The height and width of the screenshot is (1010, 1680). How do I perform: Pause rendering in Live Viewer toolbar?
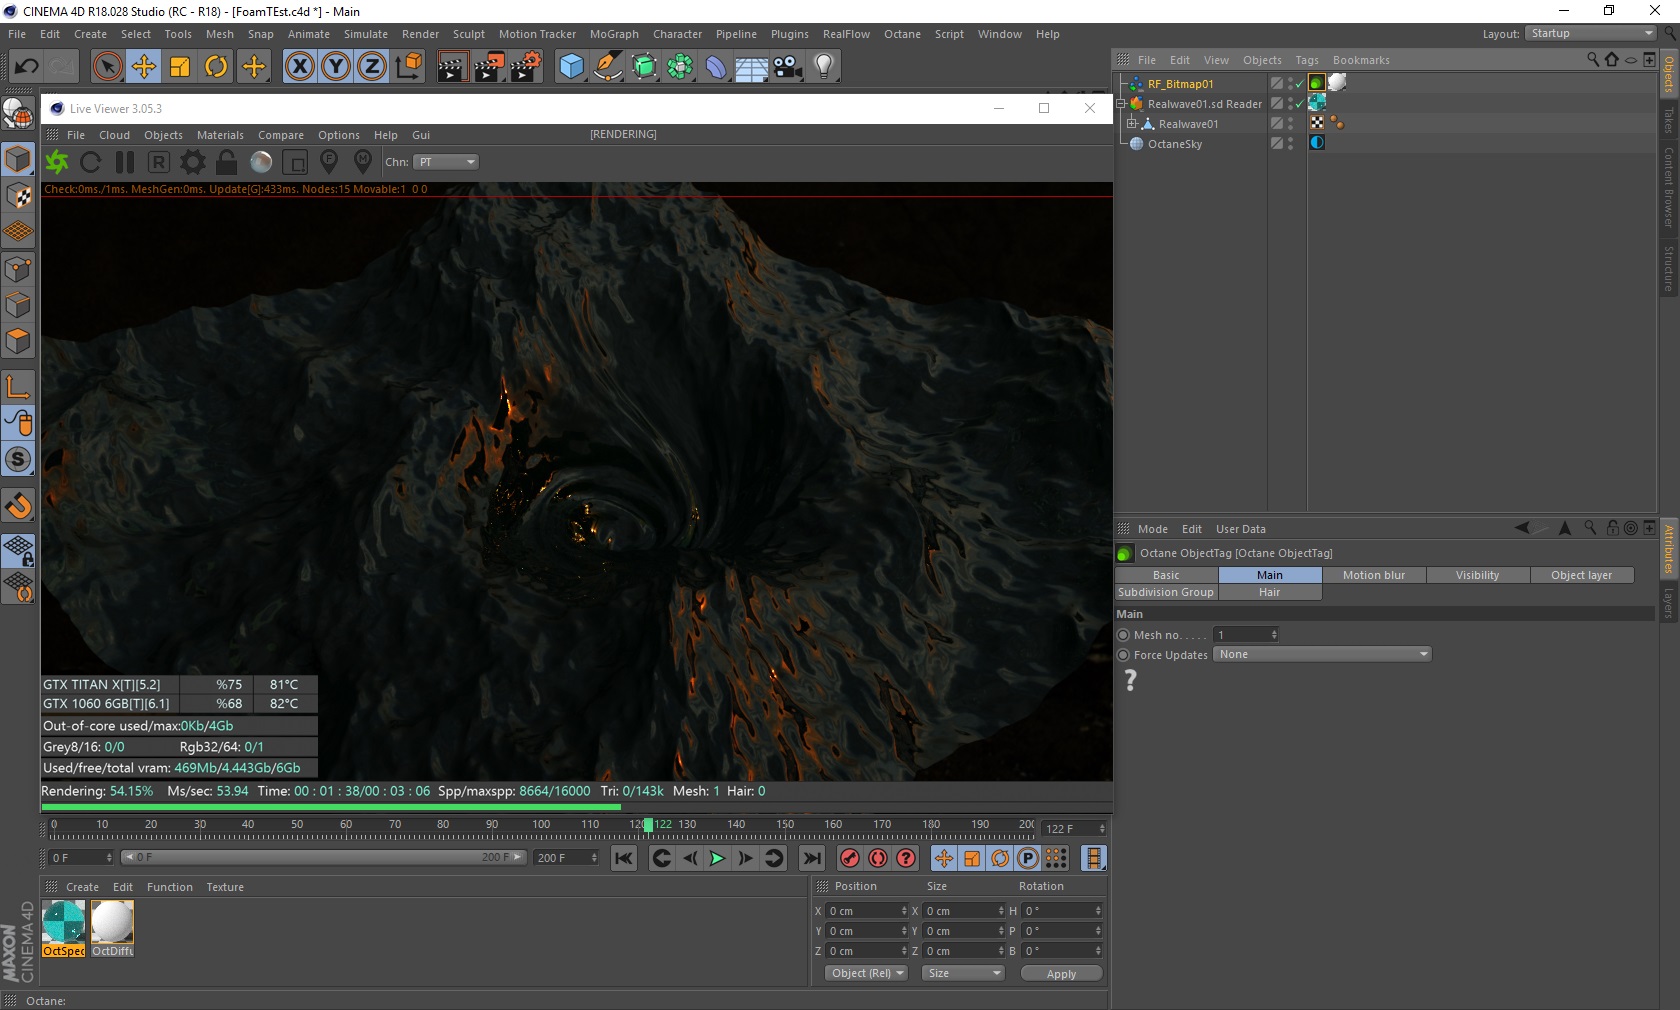(x=125, y=162)
